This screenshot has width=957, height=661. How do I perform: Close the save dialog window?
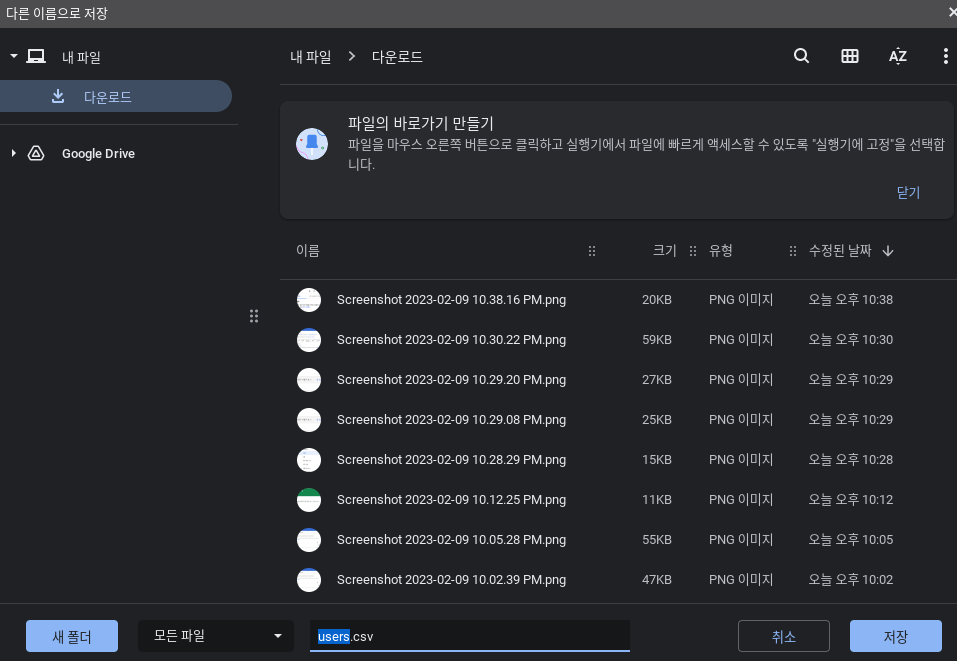point(952,12)
